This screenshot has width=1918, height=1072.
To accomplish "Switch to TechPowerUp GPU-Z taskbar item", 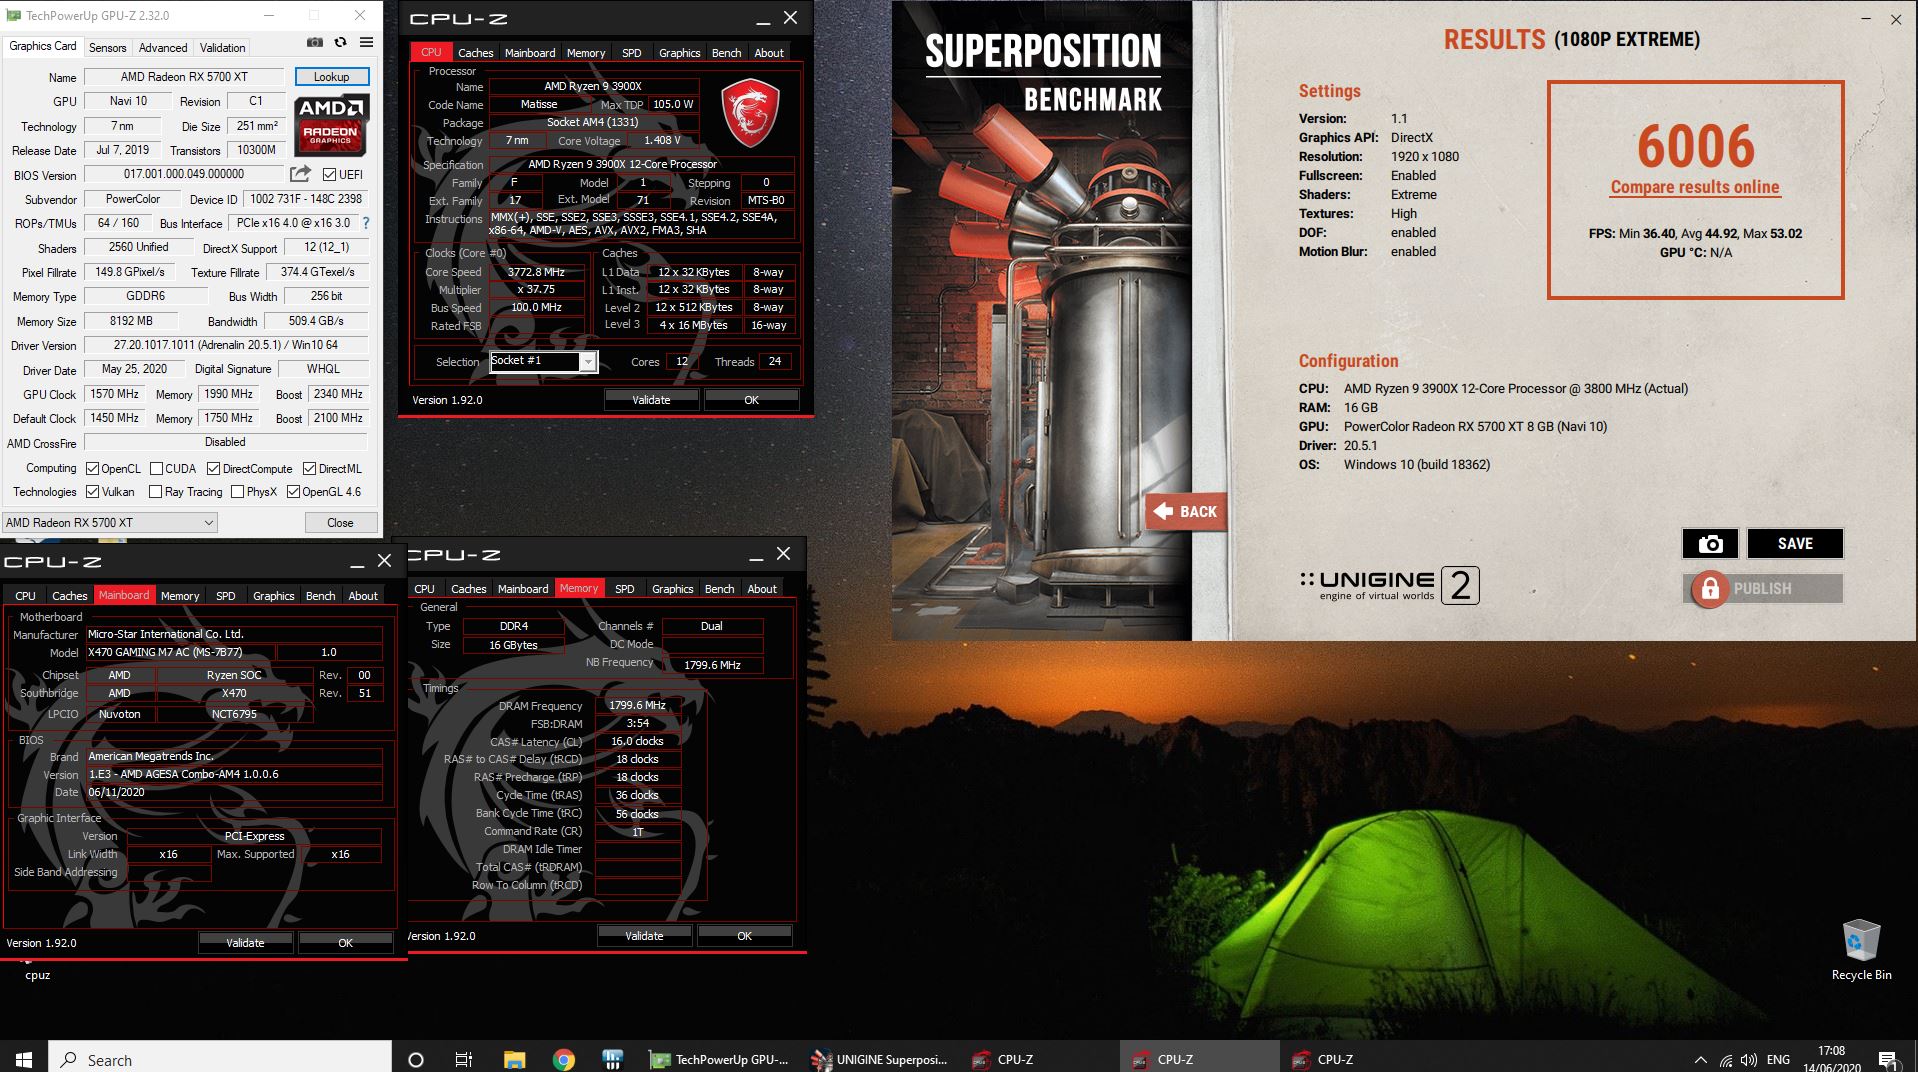I will tap(719, 1059).
